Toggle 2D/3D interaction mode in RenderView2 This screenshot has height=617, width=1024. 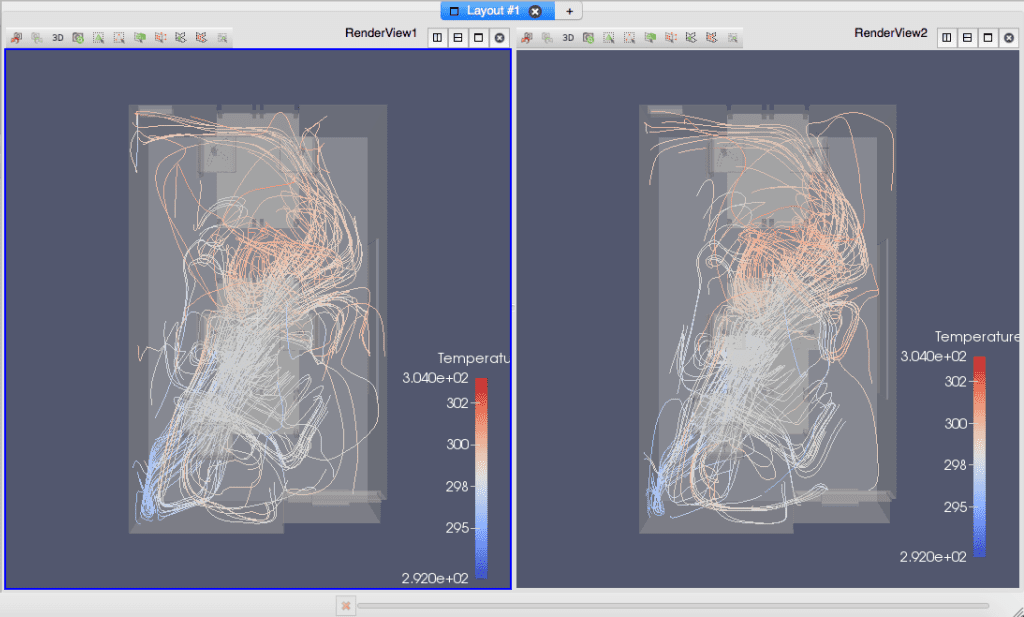[x=568, y=37]
